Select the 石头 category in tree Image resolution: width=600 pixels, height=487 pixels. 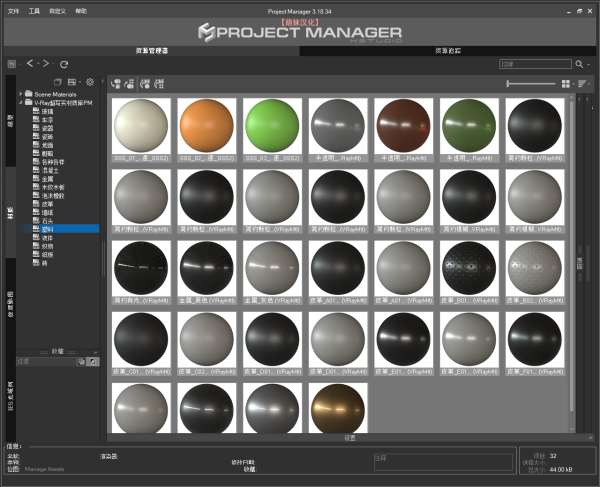(x=47, y=221)
